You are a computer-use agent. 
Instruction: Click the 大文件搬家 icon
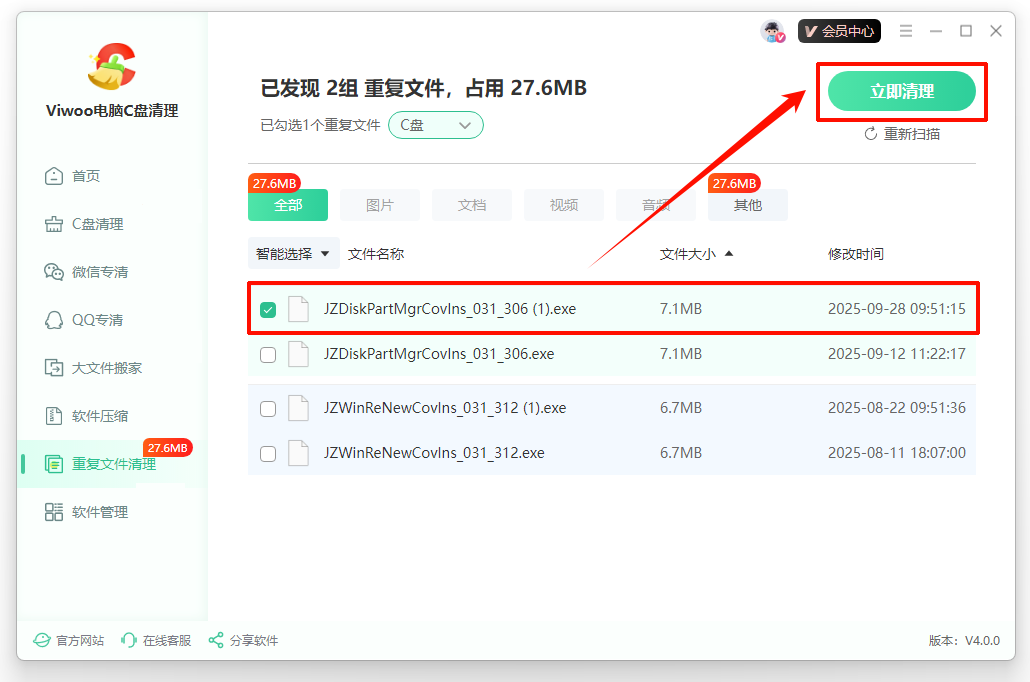pyautogui.click(x=54, y=368)
